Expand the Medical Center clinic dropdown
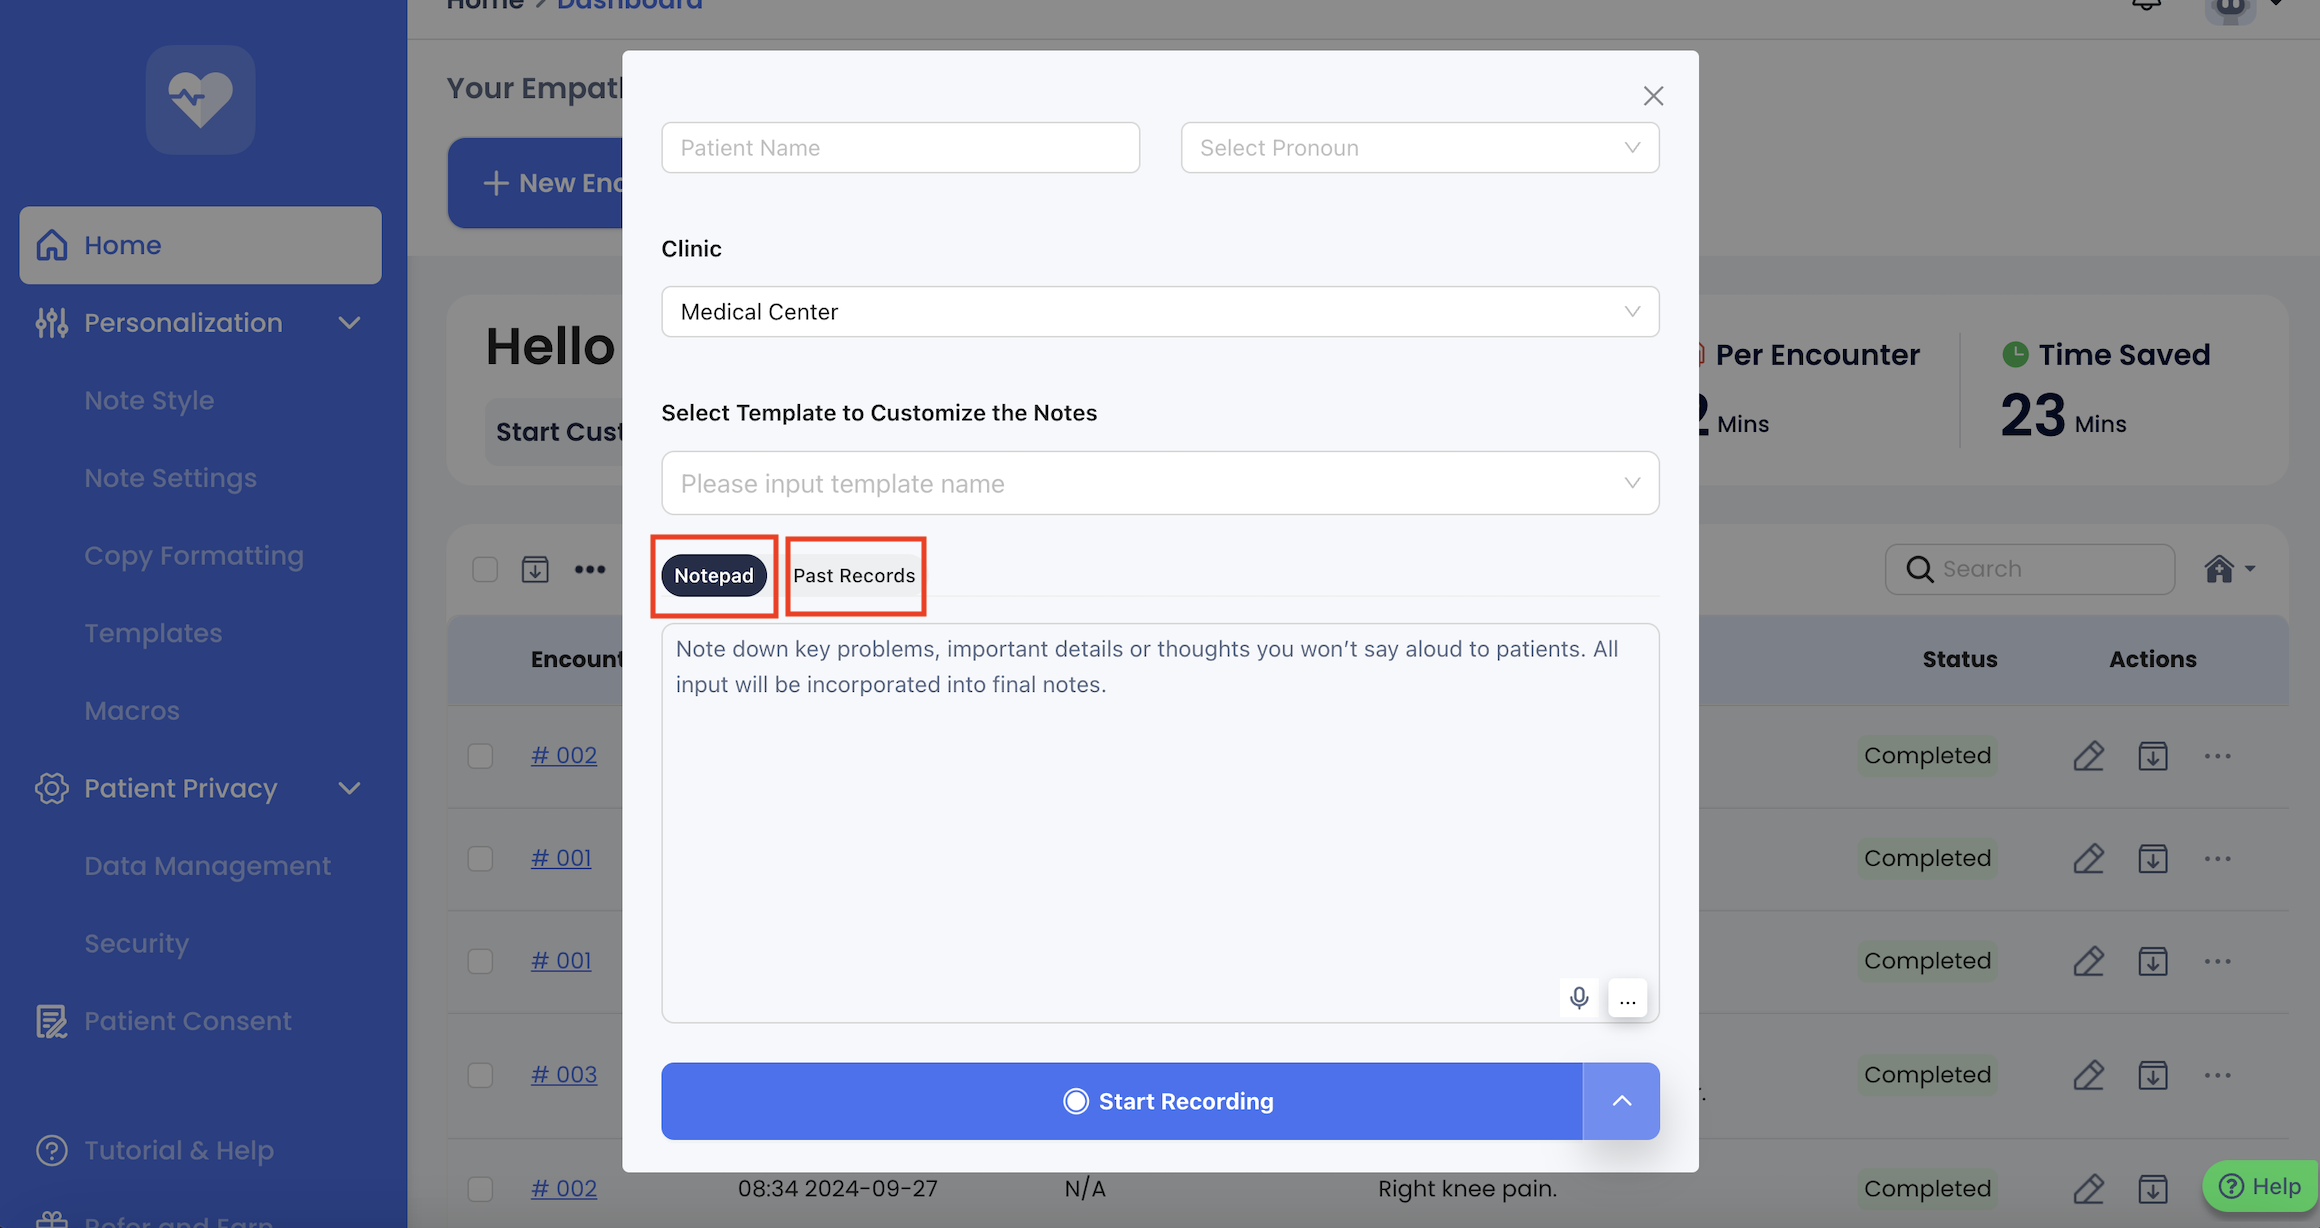The width and height of the screenshot is (2320, 1228). click(1159, 312)
